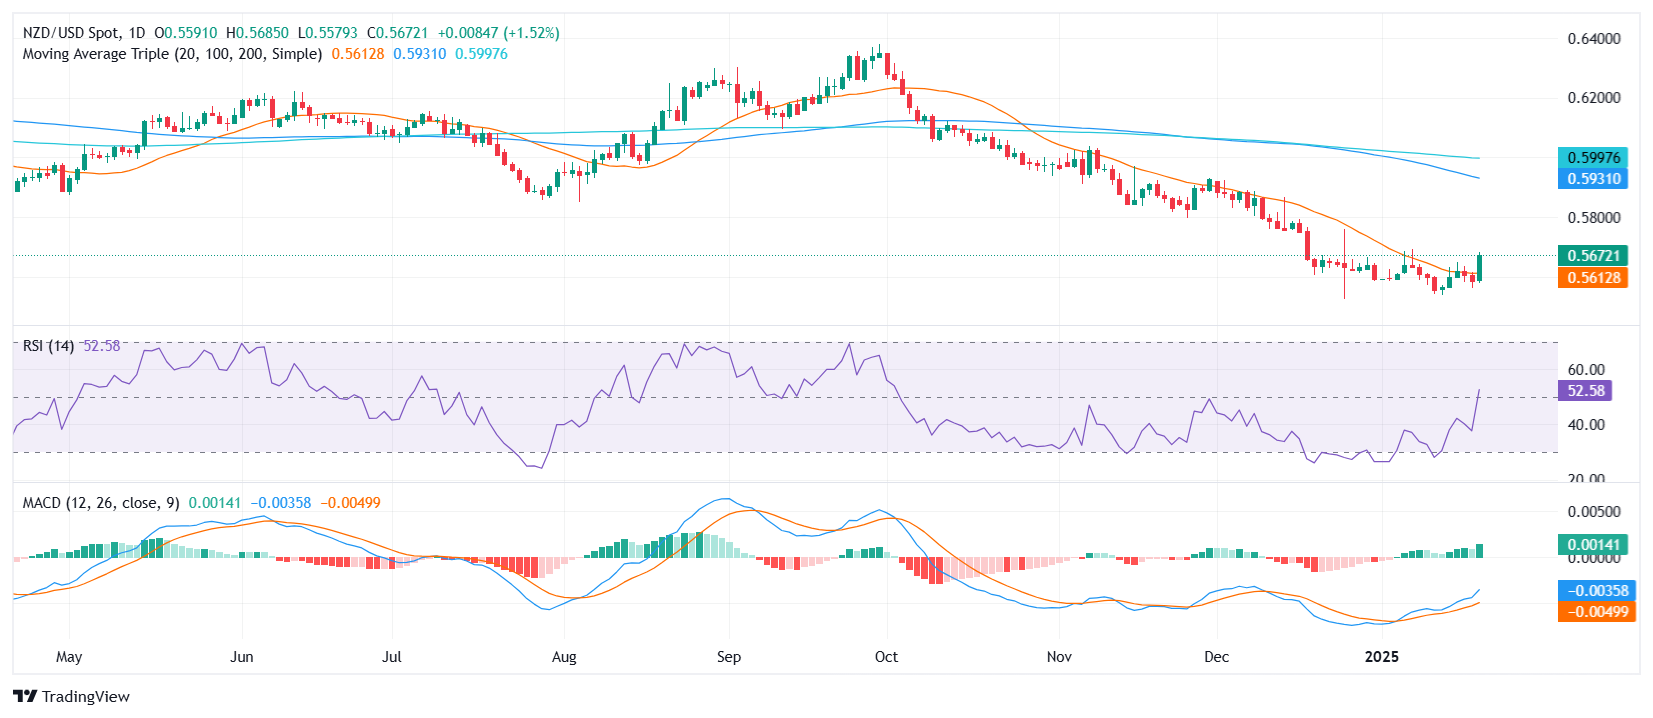Click the Sep label on time axis

click(x=729, y=657)
